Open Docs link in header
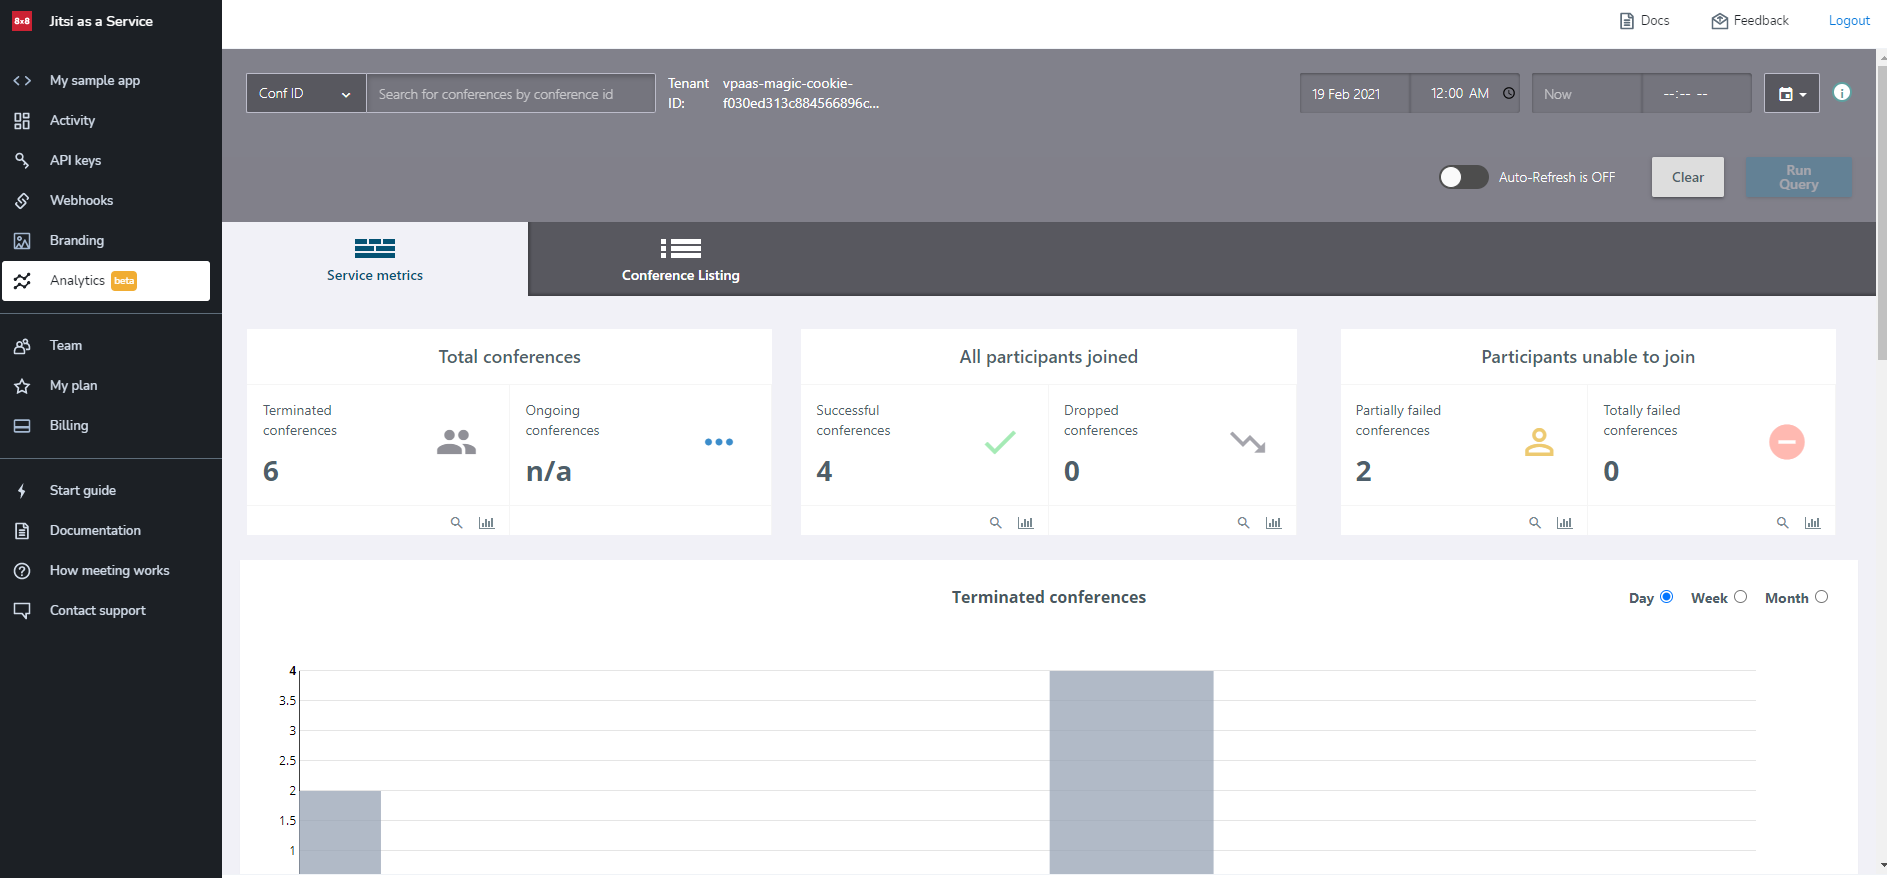The image size is (1887, 878). [1644, 20]
